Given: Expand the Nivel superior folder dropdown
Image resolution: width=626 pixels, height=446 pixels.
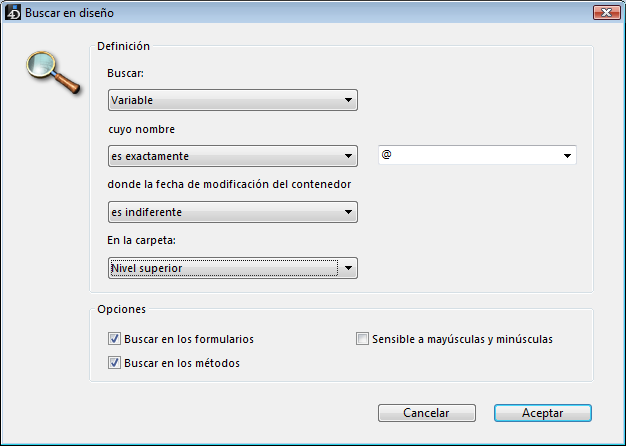Looking at the screenshot, I should 348,268.
